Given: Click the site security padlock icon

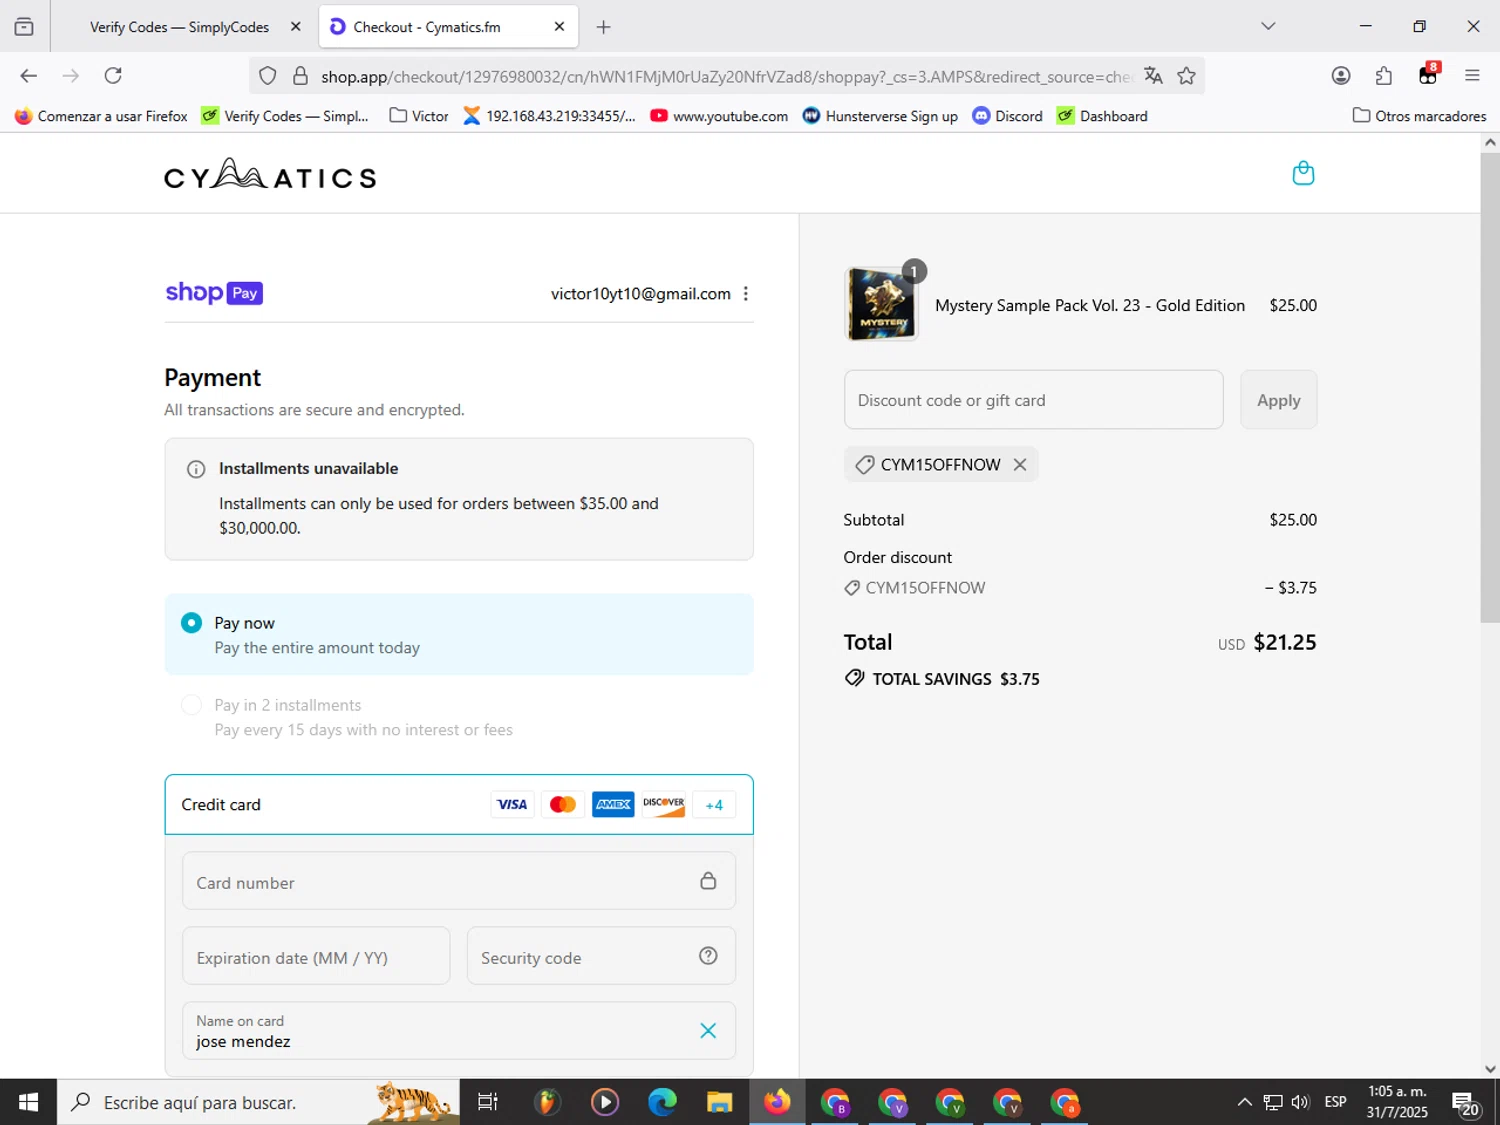Looking at the screenshot, I should click(x=300, y=76).
